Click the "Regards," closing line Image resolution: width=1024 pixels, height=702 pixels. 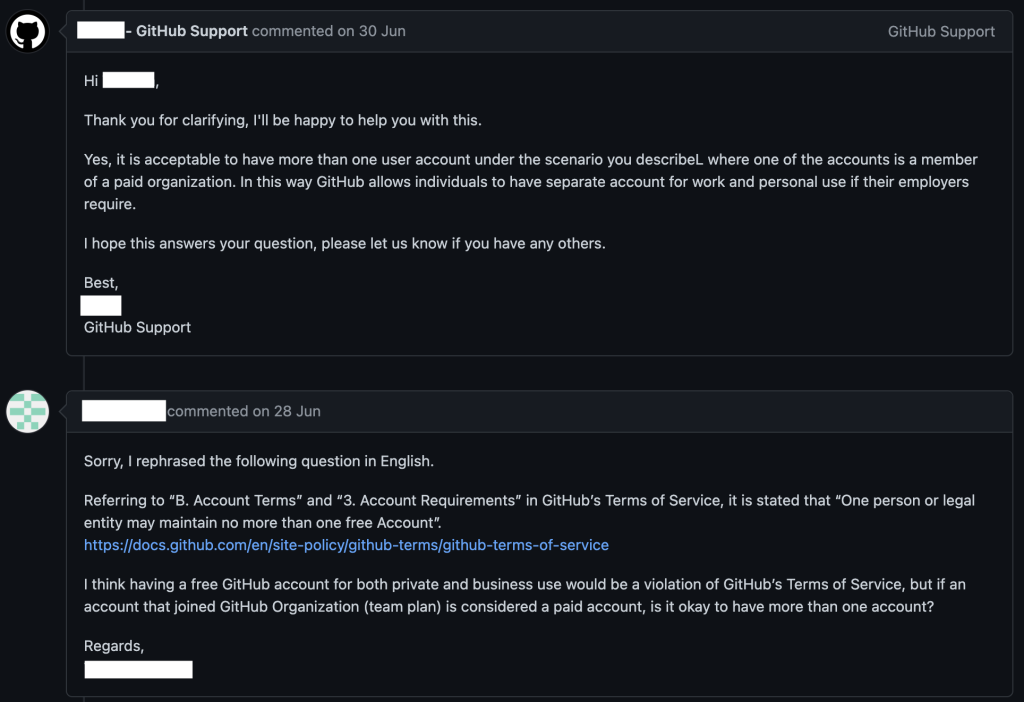pos(114,646)
